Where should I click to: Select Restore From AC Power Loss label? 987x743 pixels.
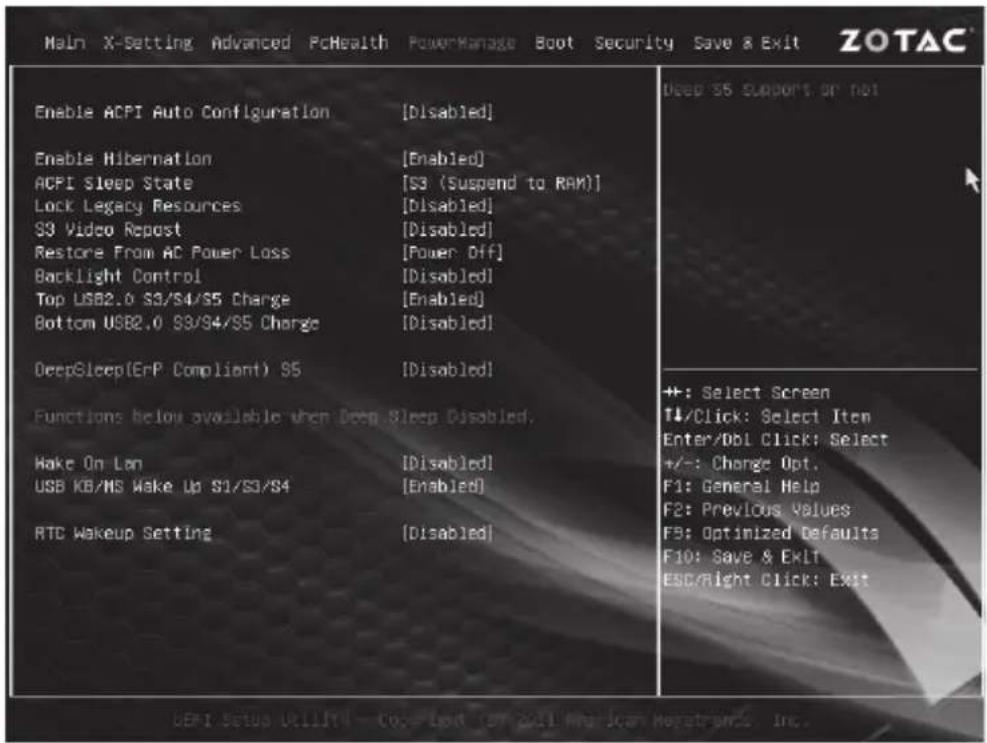(x=162, y=252)
